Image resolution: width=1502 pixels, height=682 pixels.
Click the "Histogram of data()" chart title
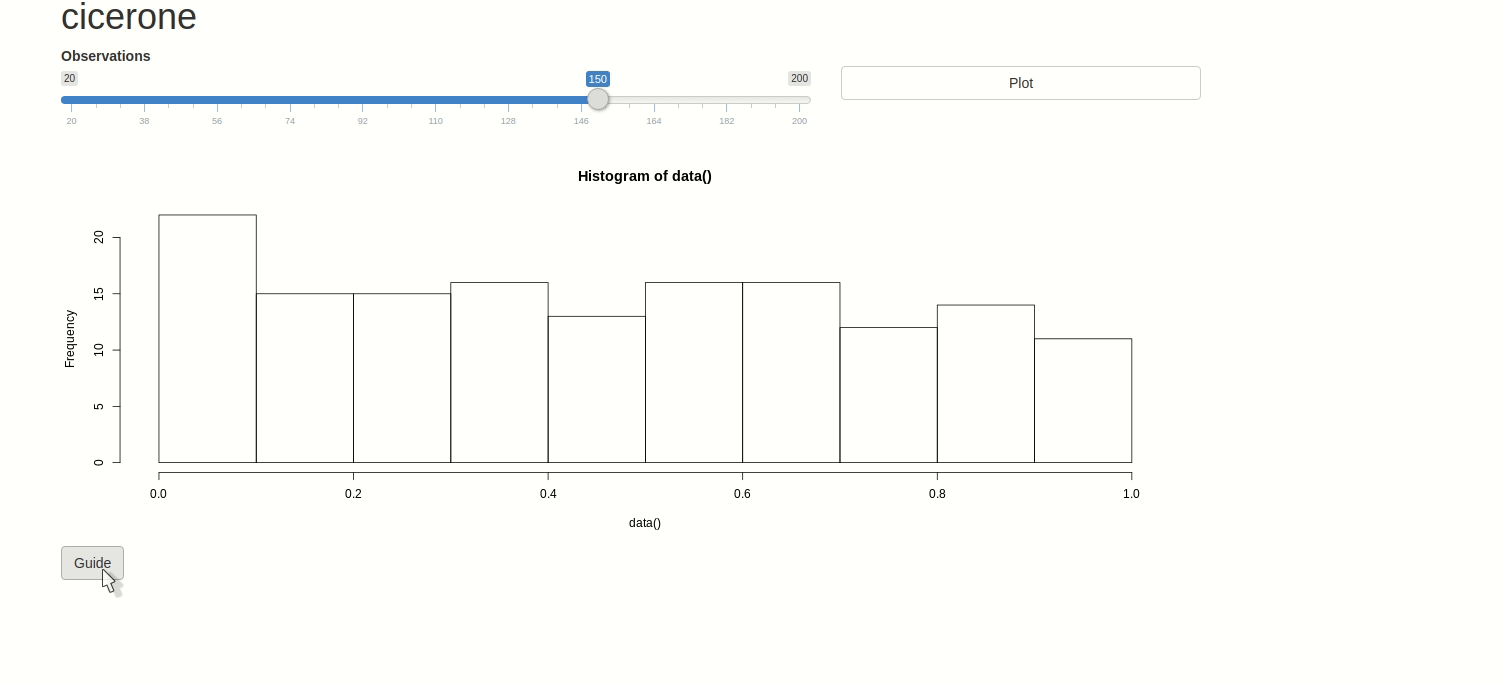645,176
